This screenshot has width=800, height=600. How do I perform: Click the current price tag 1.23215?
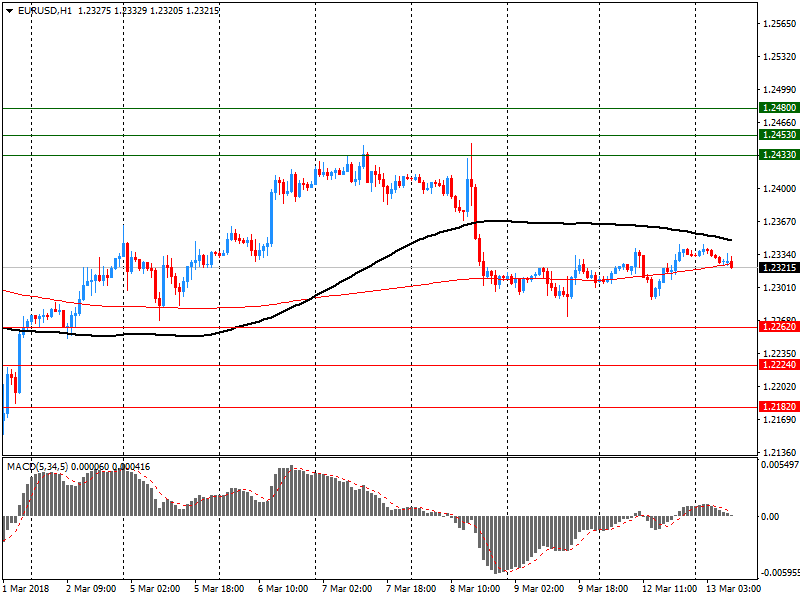click(778, 268)
